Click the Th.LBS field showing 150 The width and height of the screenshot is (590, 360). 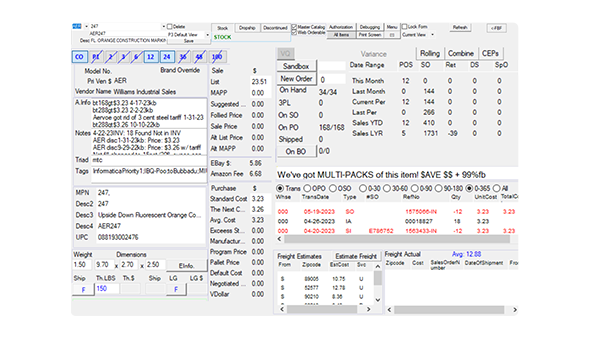tap(107, 289)
